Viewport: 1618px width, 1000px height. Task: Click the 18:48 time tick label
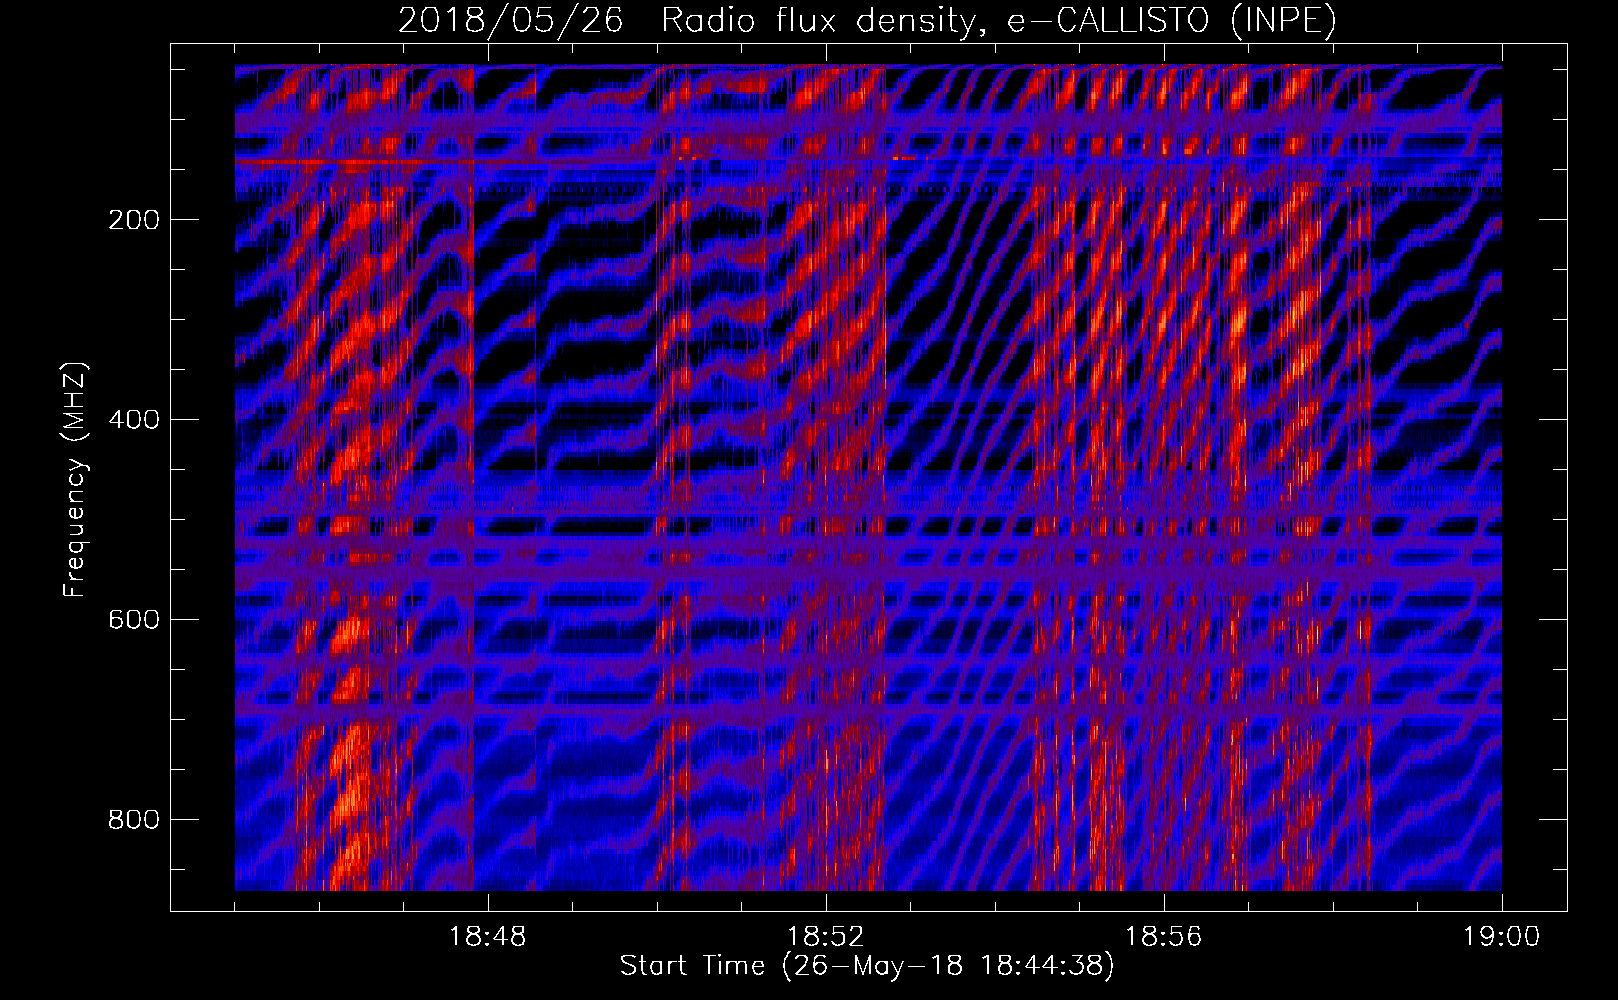tap(487, 937)
